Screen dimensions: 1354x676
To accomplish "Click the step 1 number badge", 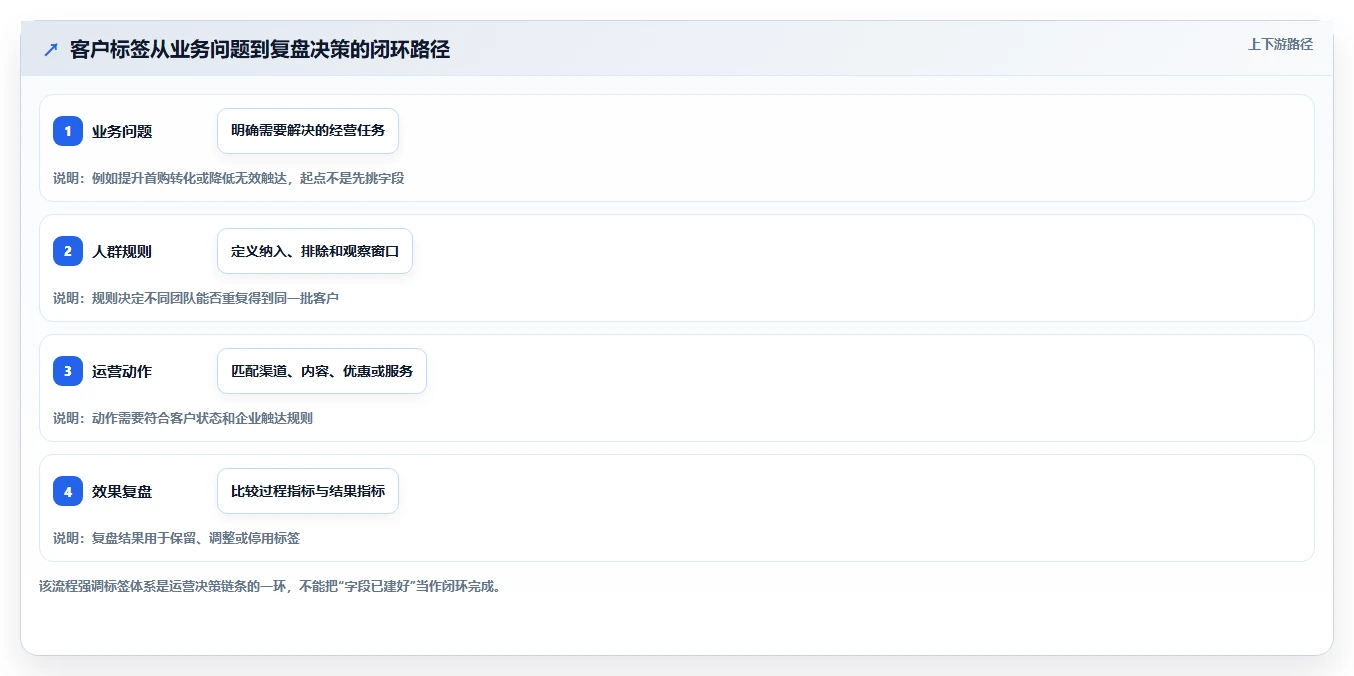I will click(68, 131).
